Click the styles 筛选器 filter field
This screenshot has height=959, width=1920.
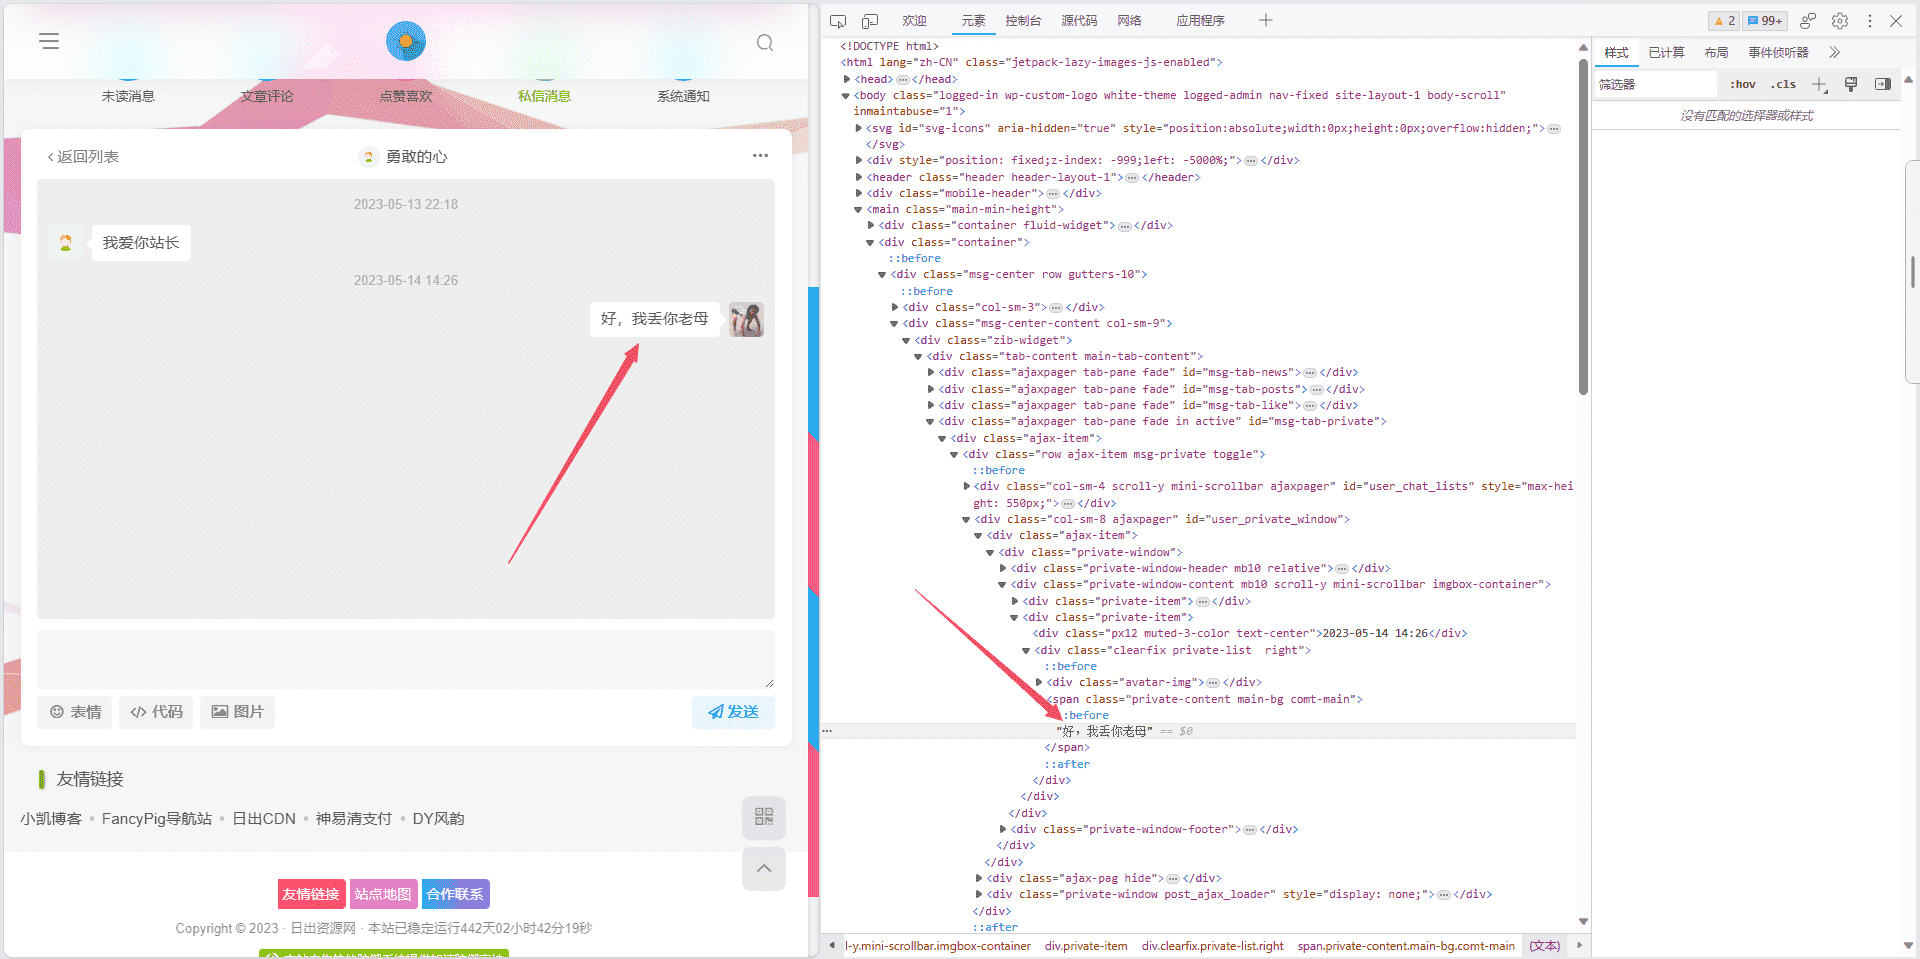pyautogui.click(x=1655, y=85)
